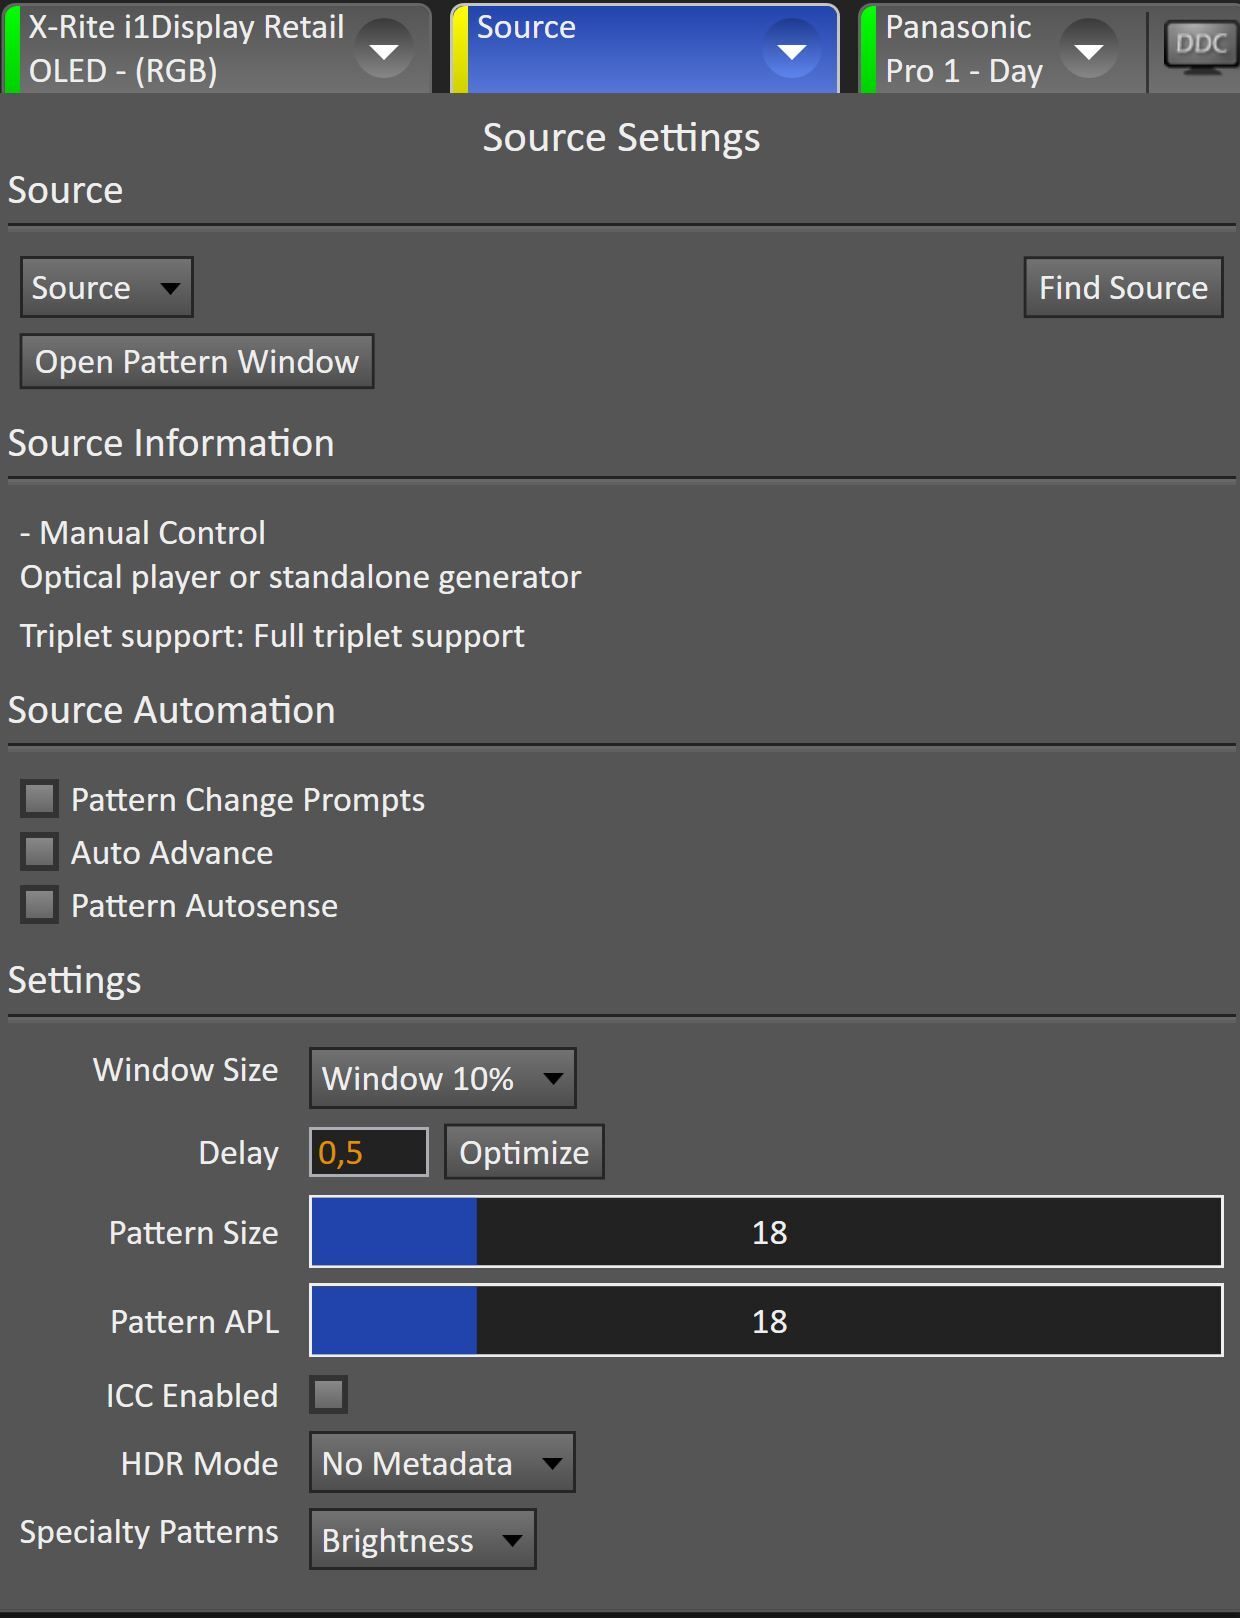
Task: Open the Source selection dropdown
Action: [x=106, y=288]
